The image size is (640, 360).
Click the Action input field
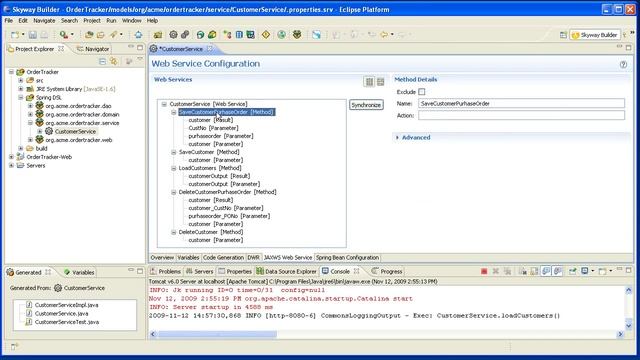[521, 116]
